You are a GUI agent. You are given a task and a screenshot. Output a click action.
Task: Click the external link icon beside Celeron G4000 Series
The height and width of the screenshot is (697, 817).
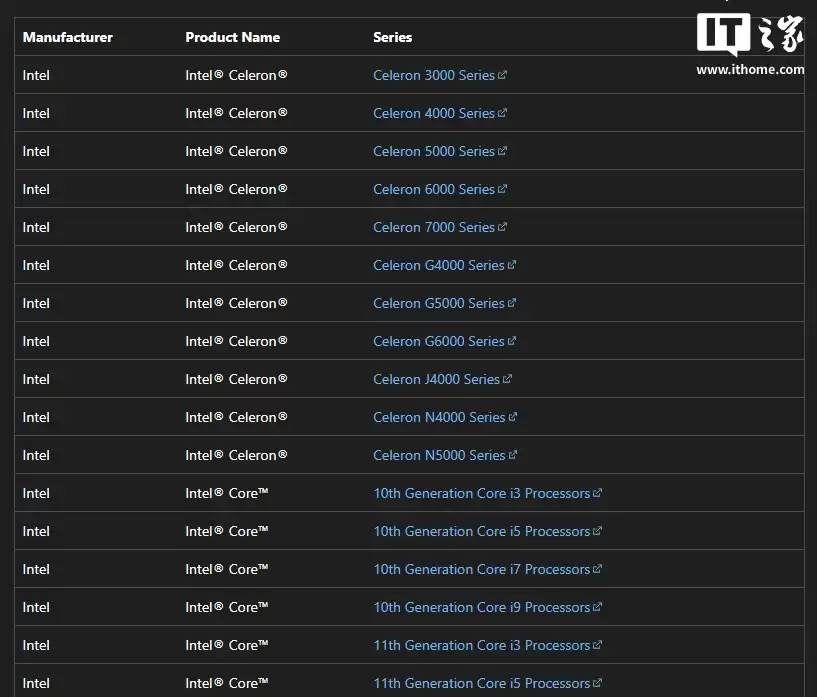click(x=512, y=264)
